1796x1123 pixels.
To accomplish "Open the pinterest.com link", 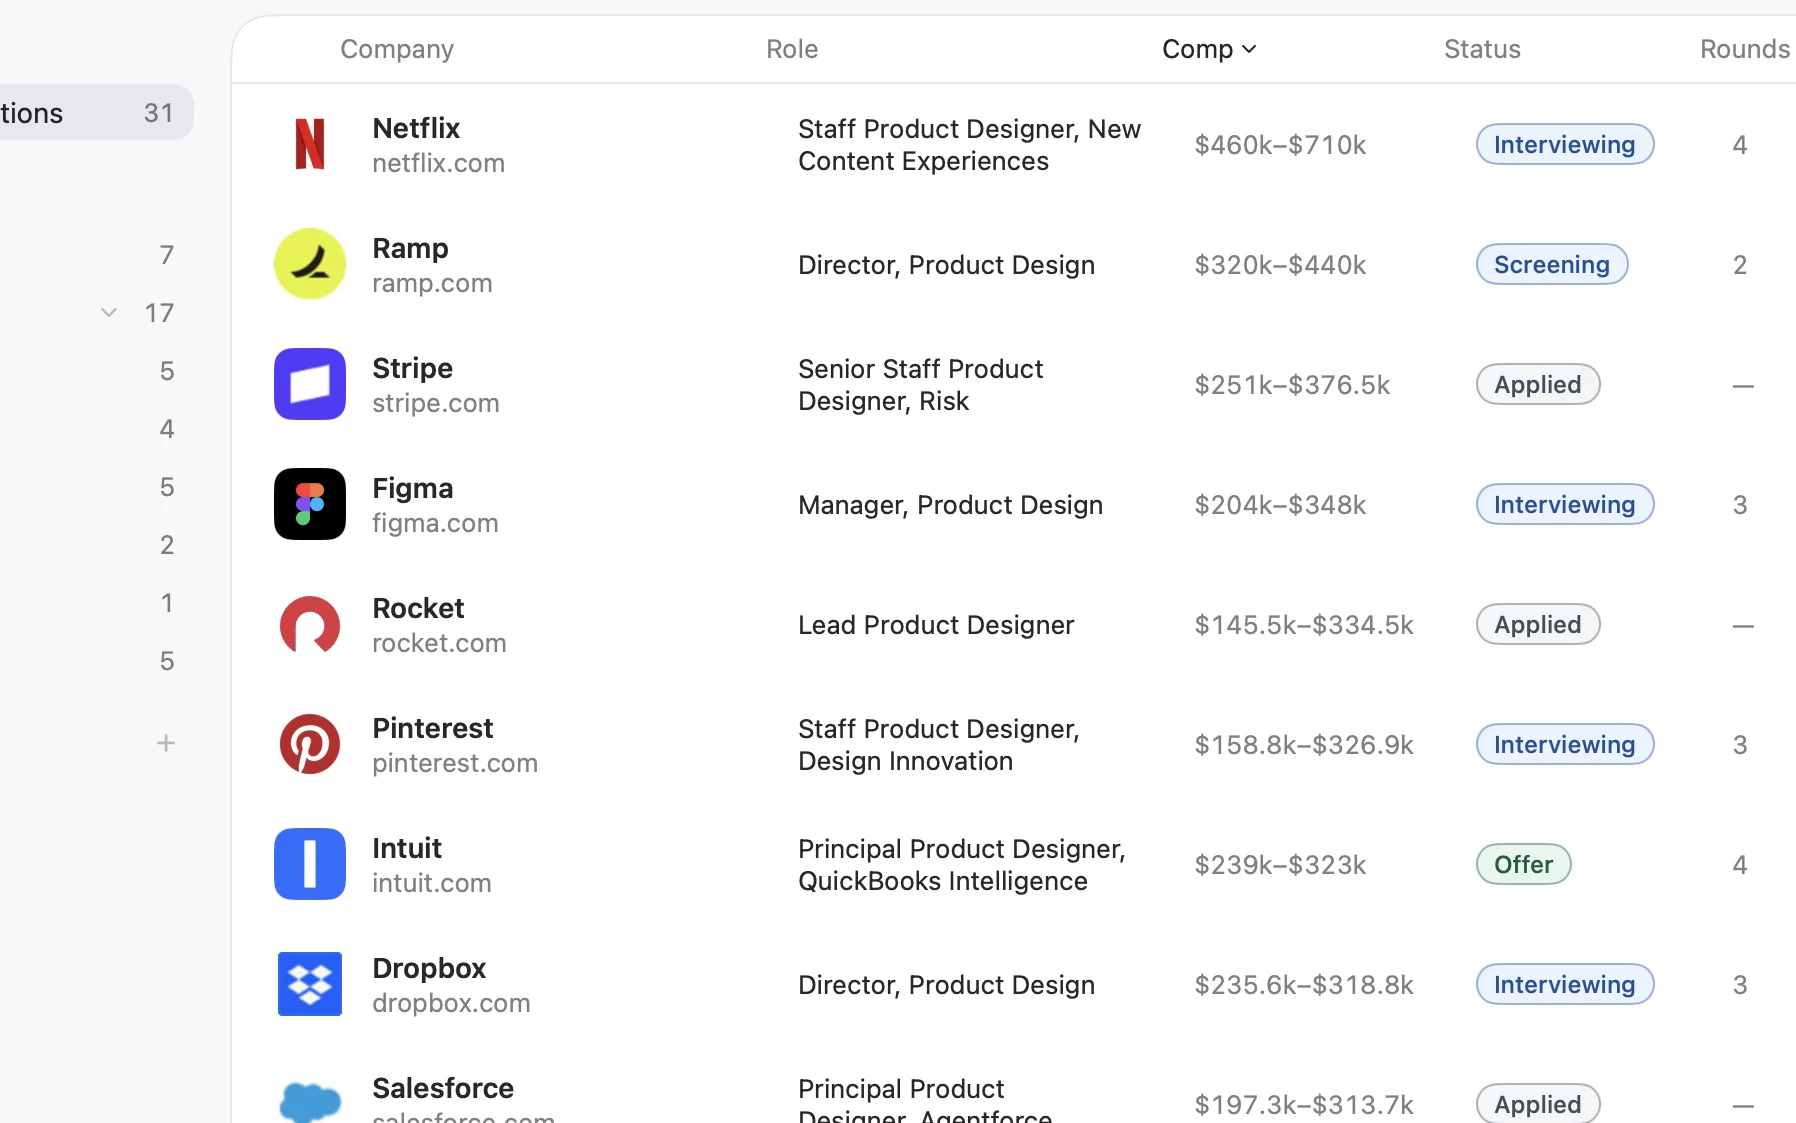I will click(x=455, y=763).
